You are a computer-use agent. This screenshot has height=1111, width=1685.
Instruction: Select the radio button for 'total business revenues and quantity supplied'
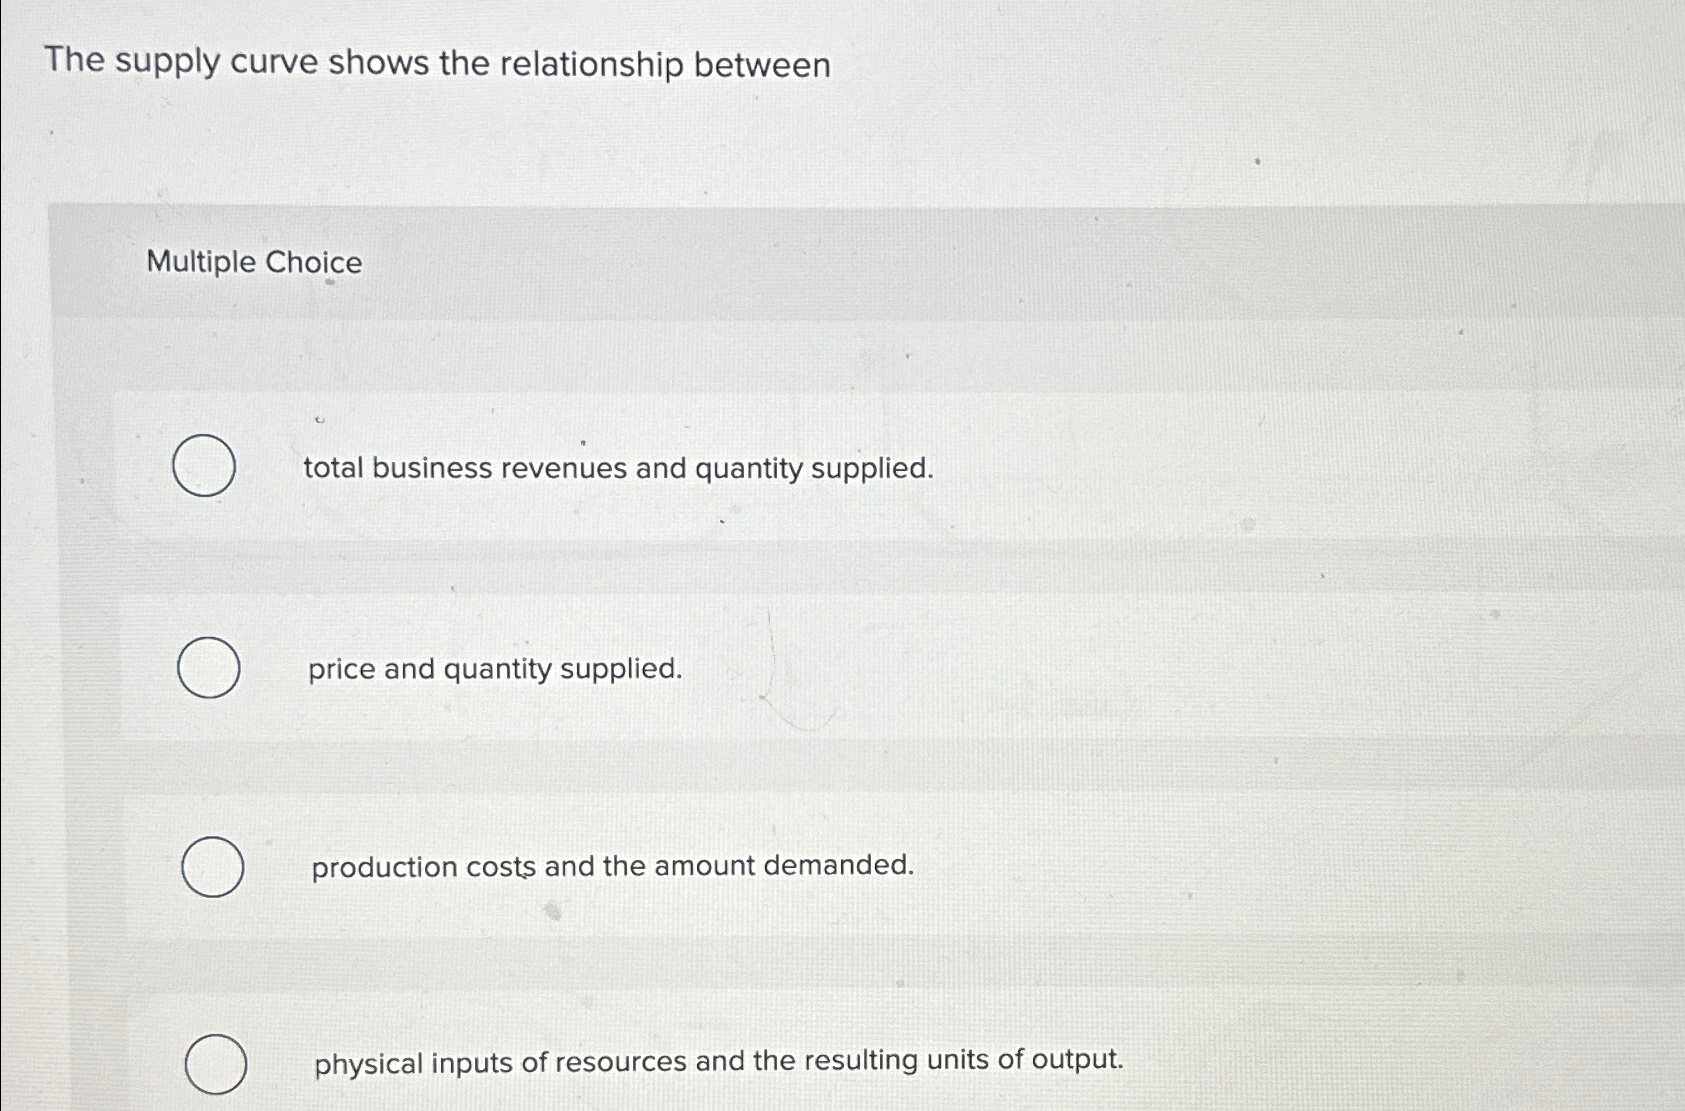(x=204, y=466)
